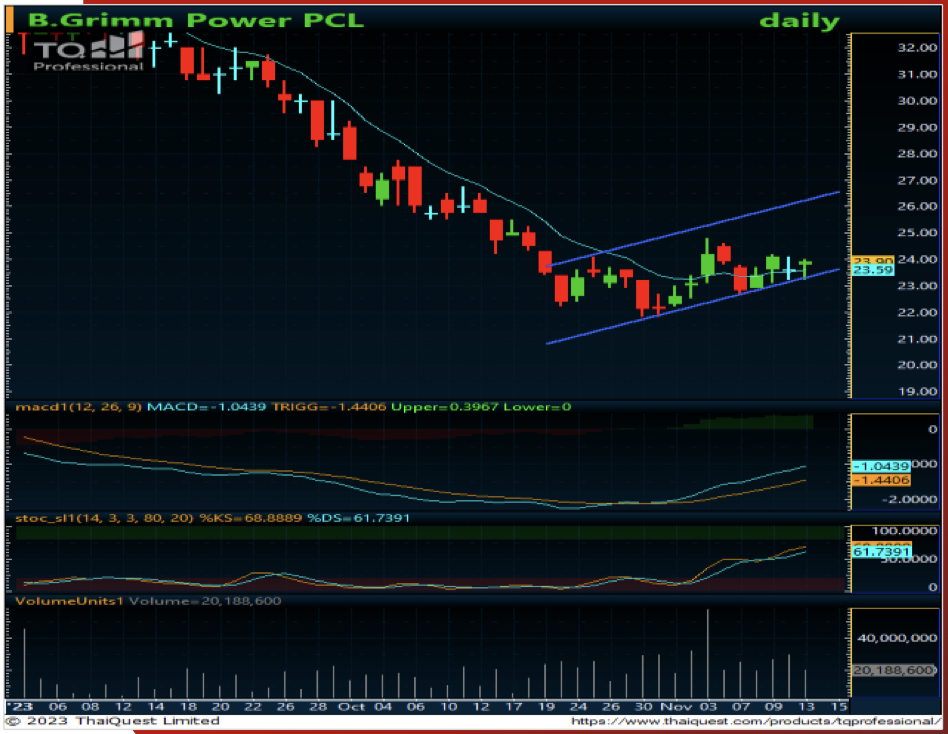Click date label 30 on the time axis
The width and height of the screenshot is (948, 734).
[x=643, y=707]
